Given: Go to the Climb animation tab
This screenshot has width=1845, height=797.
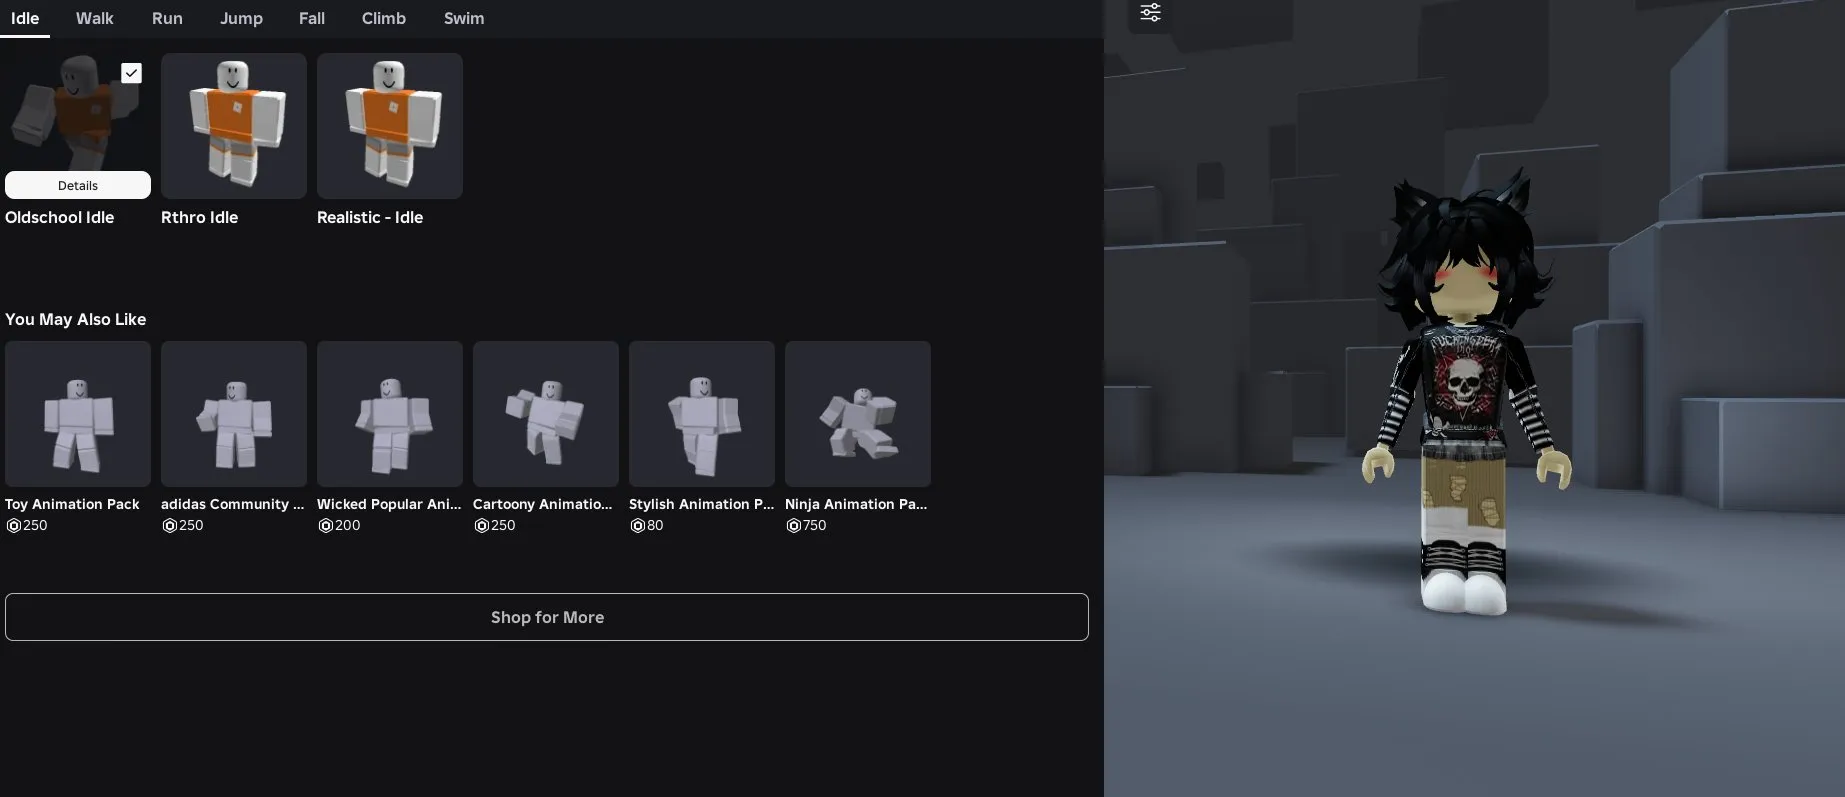Looking at the screenshot, I should pyautogui.click(x=383, y=18).
